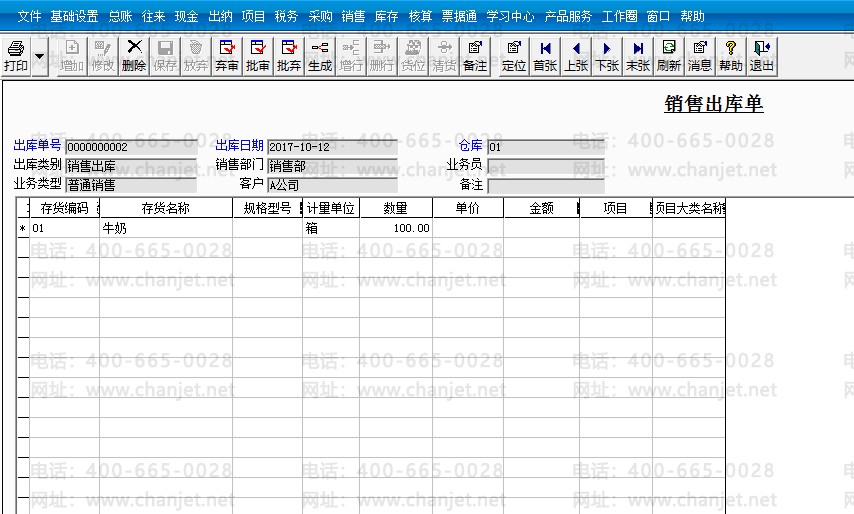Click the 客户 field showing A公司
Image resolution: width=854 pixels, height=514 pixels.
point(332,185)
